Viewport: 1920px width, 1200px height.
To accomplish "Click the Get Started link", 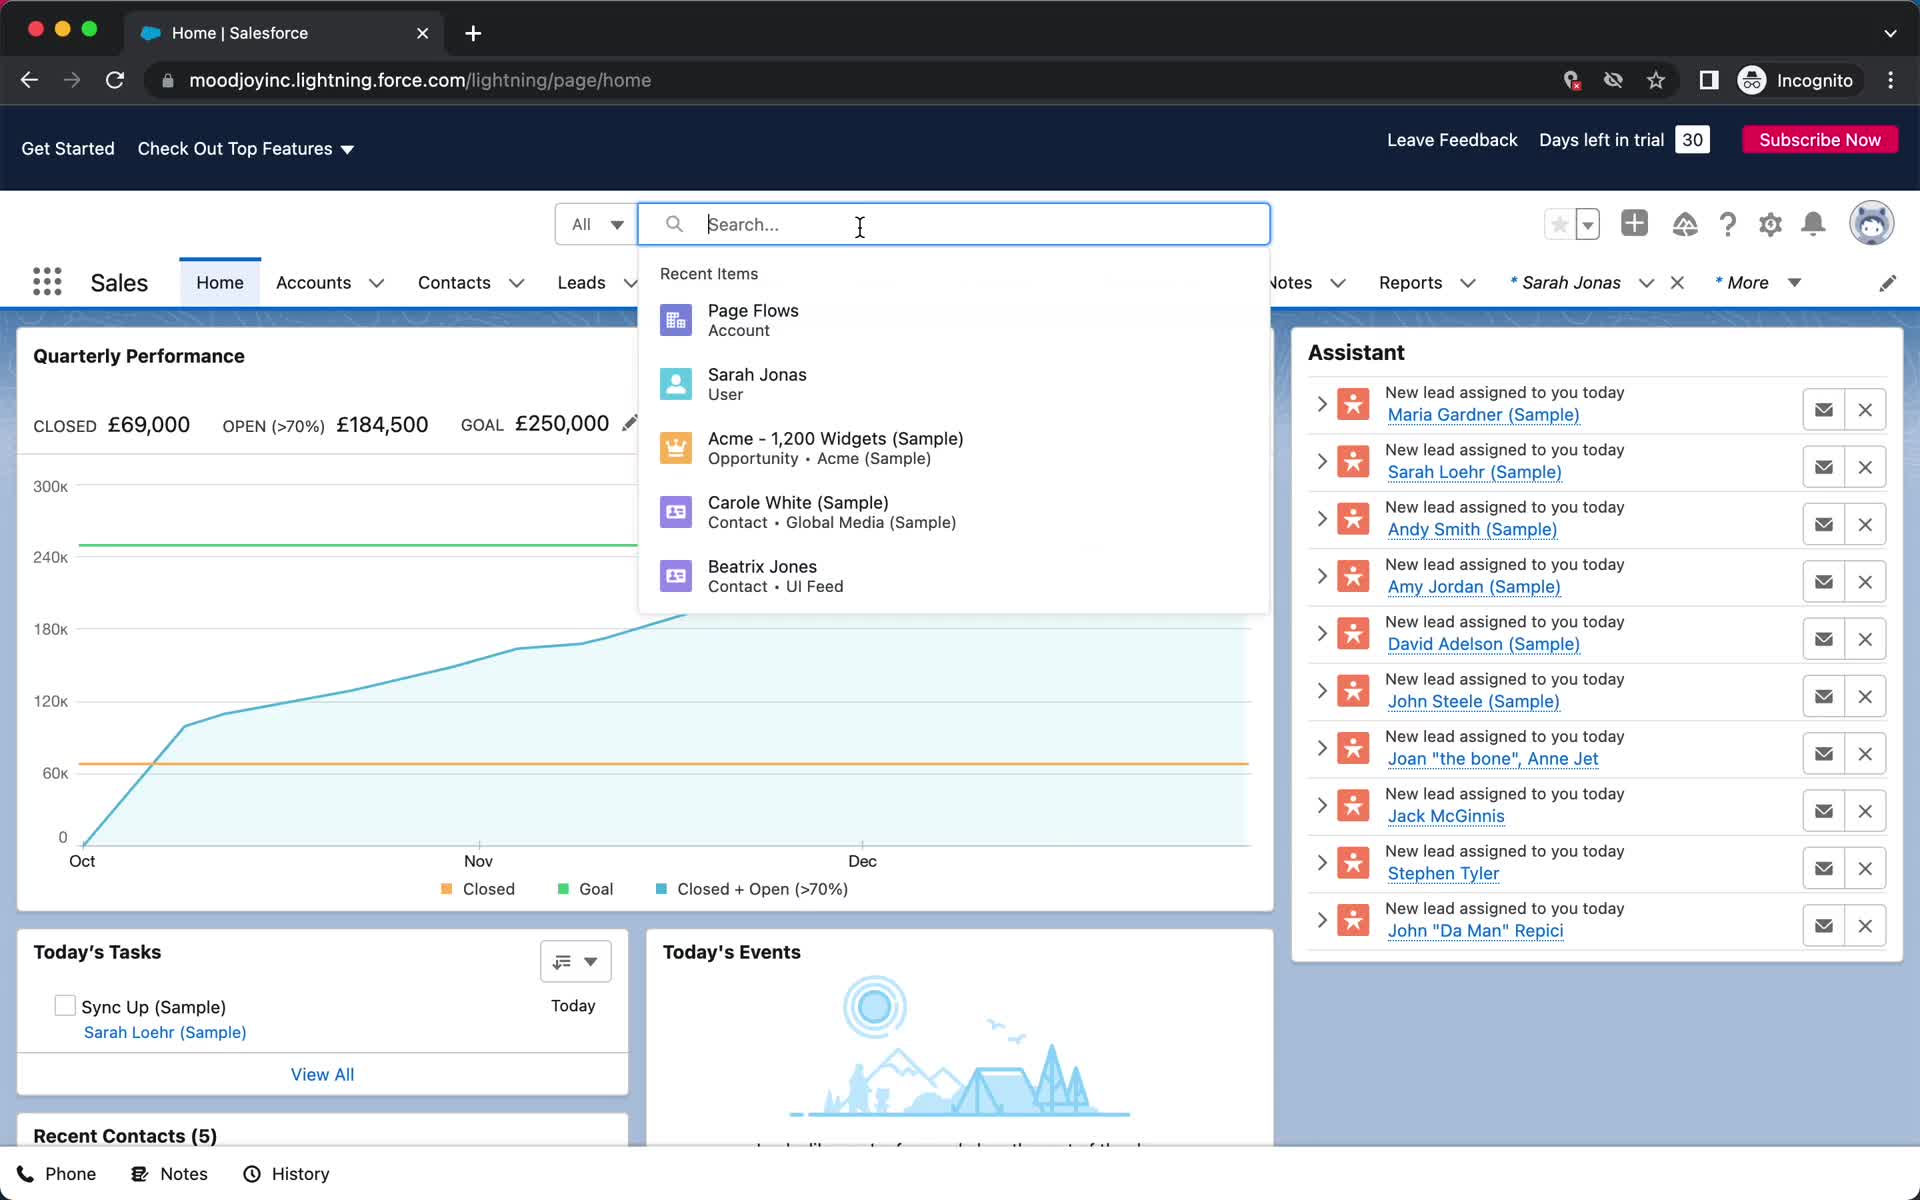I will point(68,149).
